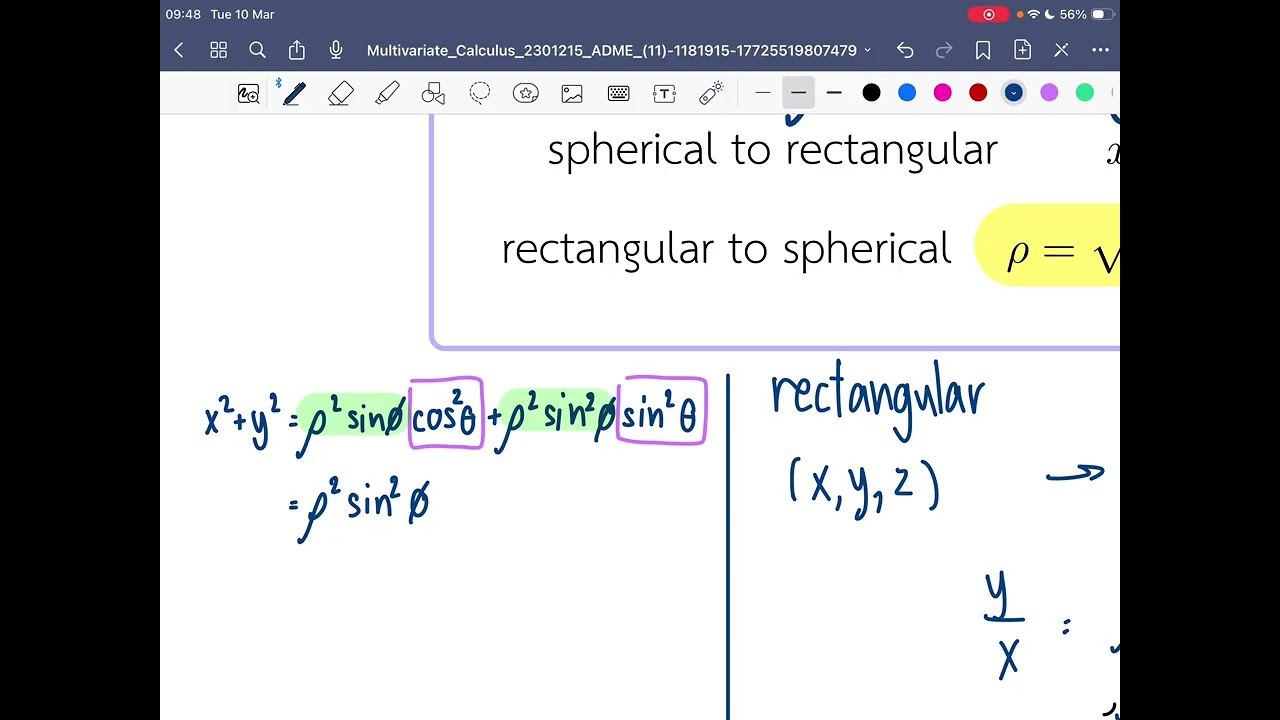Tap the red screen recording indicator
This screenshot has width=1280, height=720.
tap(988, 14)
